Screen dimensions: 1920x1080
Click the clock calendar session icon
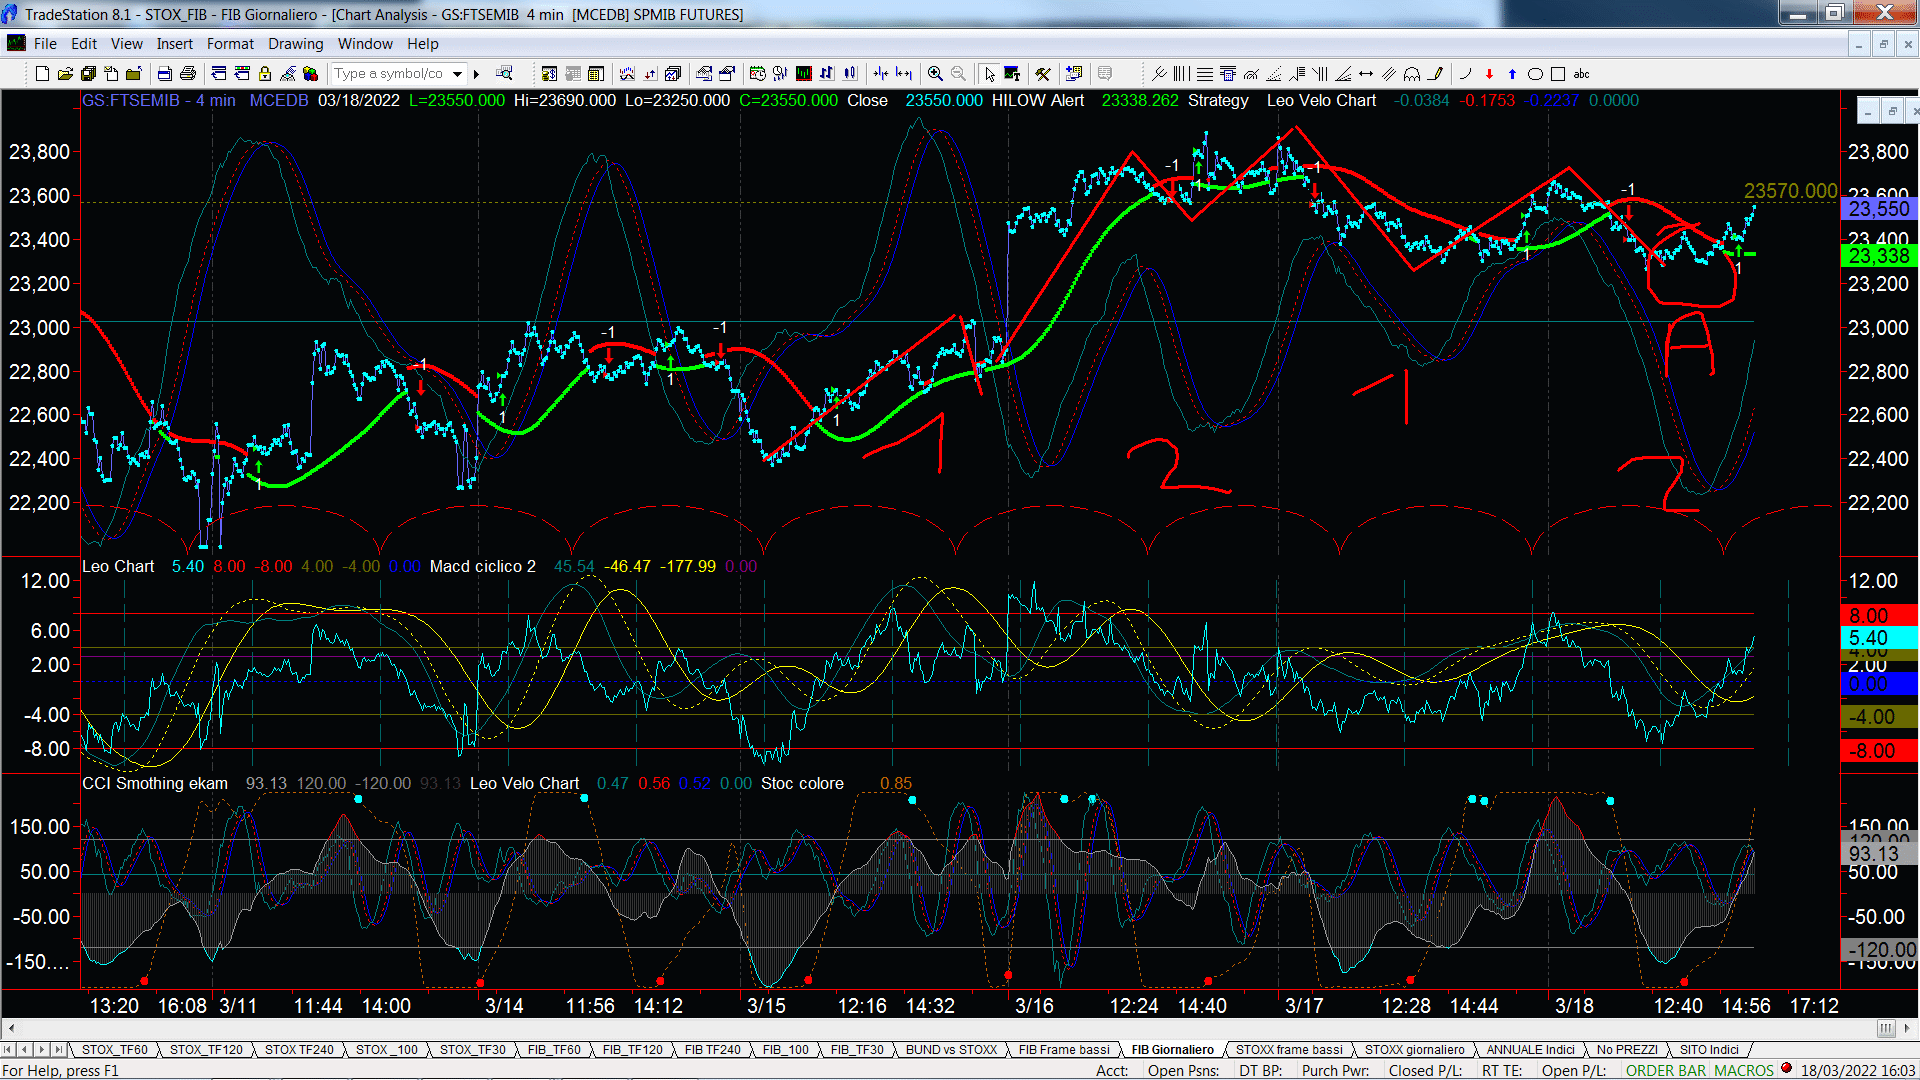(757, 74)
